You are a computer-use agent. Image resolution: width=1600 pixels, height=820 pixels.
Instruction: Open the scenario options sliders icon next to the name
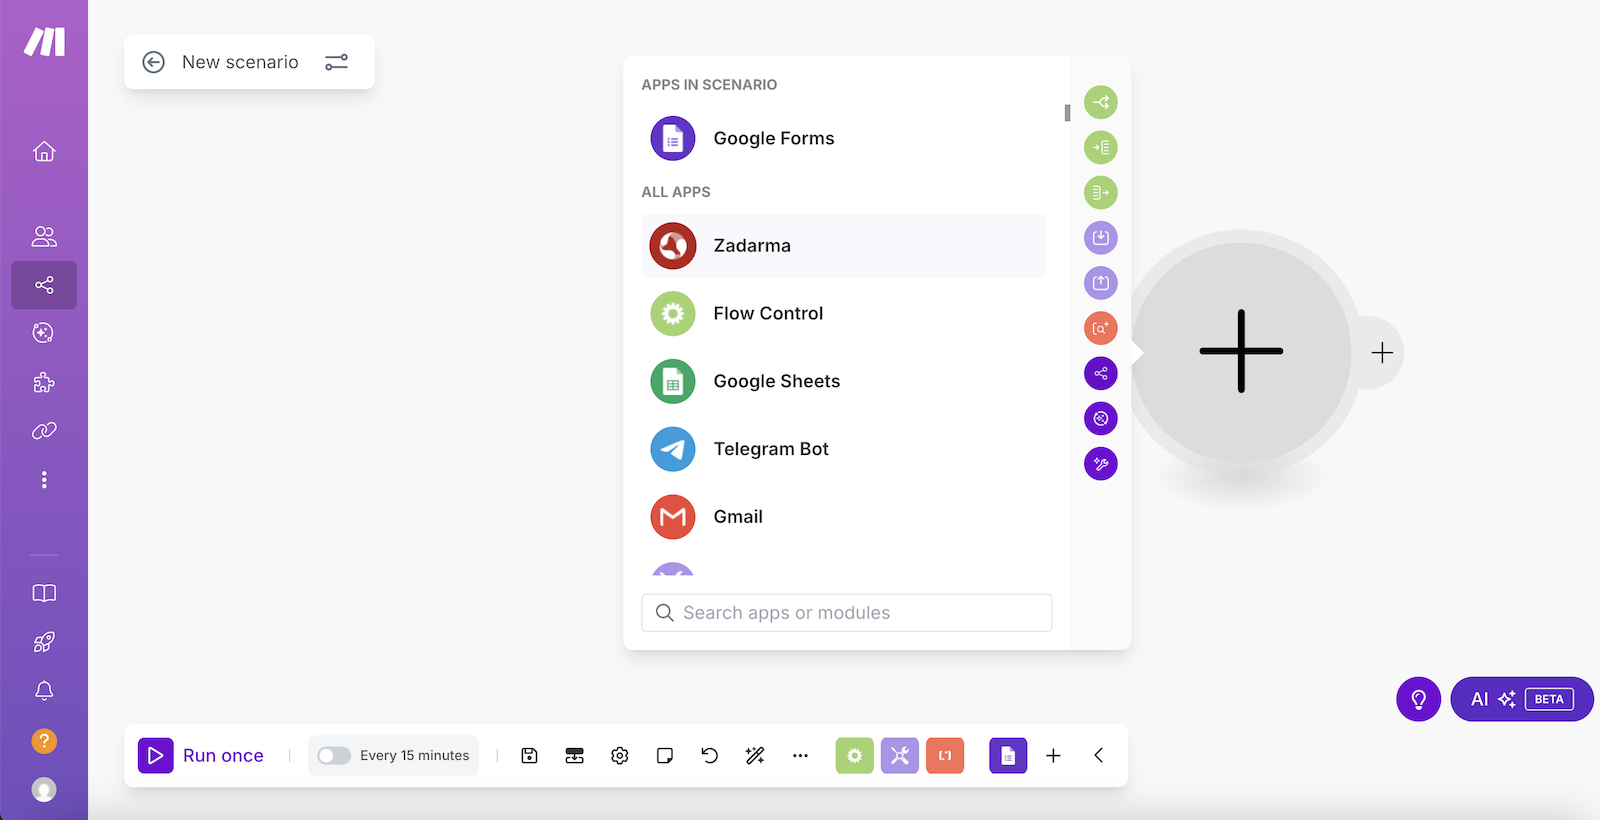click(x=336, y=62)
